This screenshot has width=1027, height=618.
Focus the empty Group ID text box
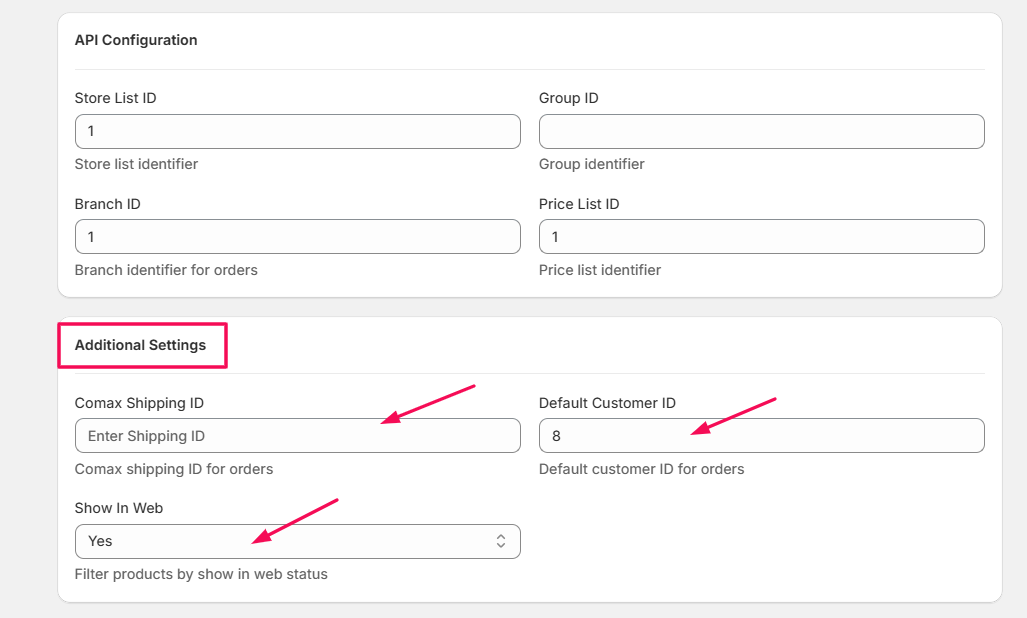(761, 131)
